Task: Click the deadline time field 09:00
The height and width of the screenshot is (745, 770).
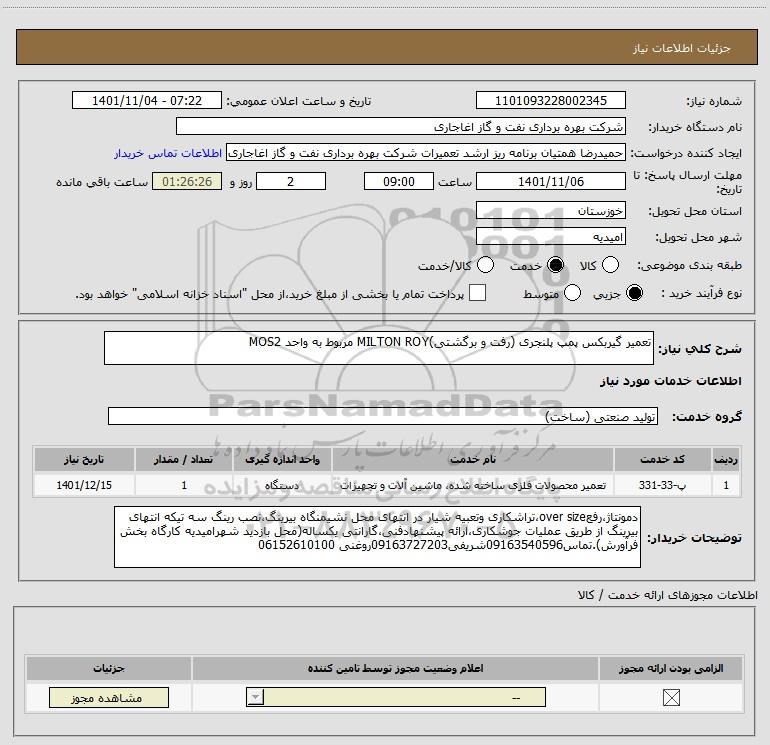Action: [399, 181]
